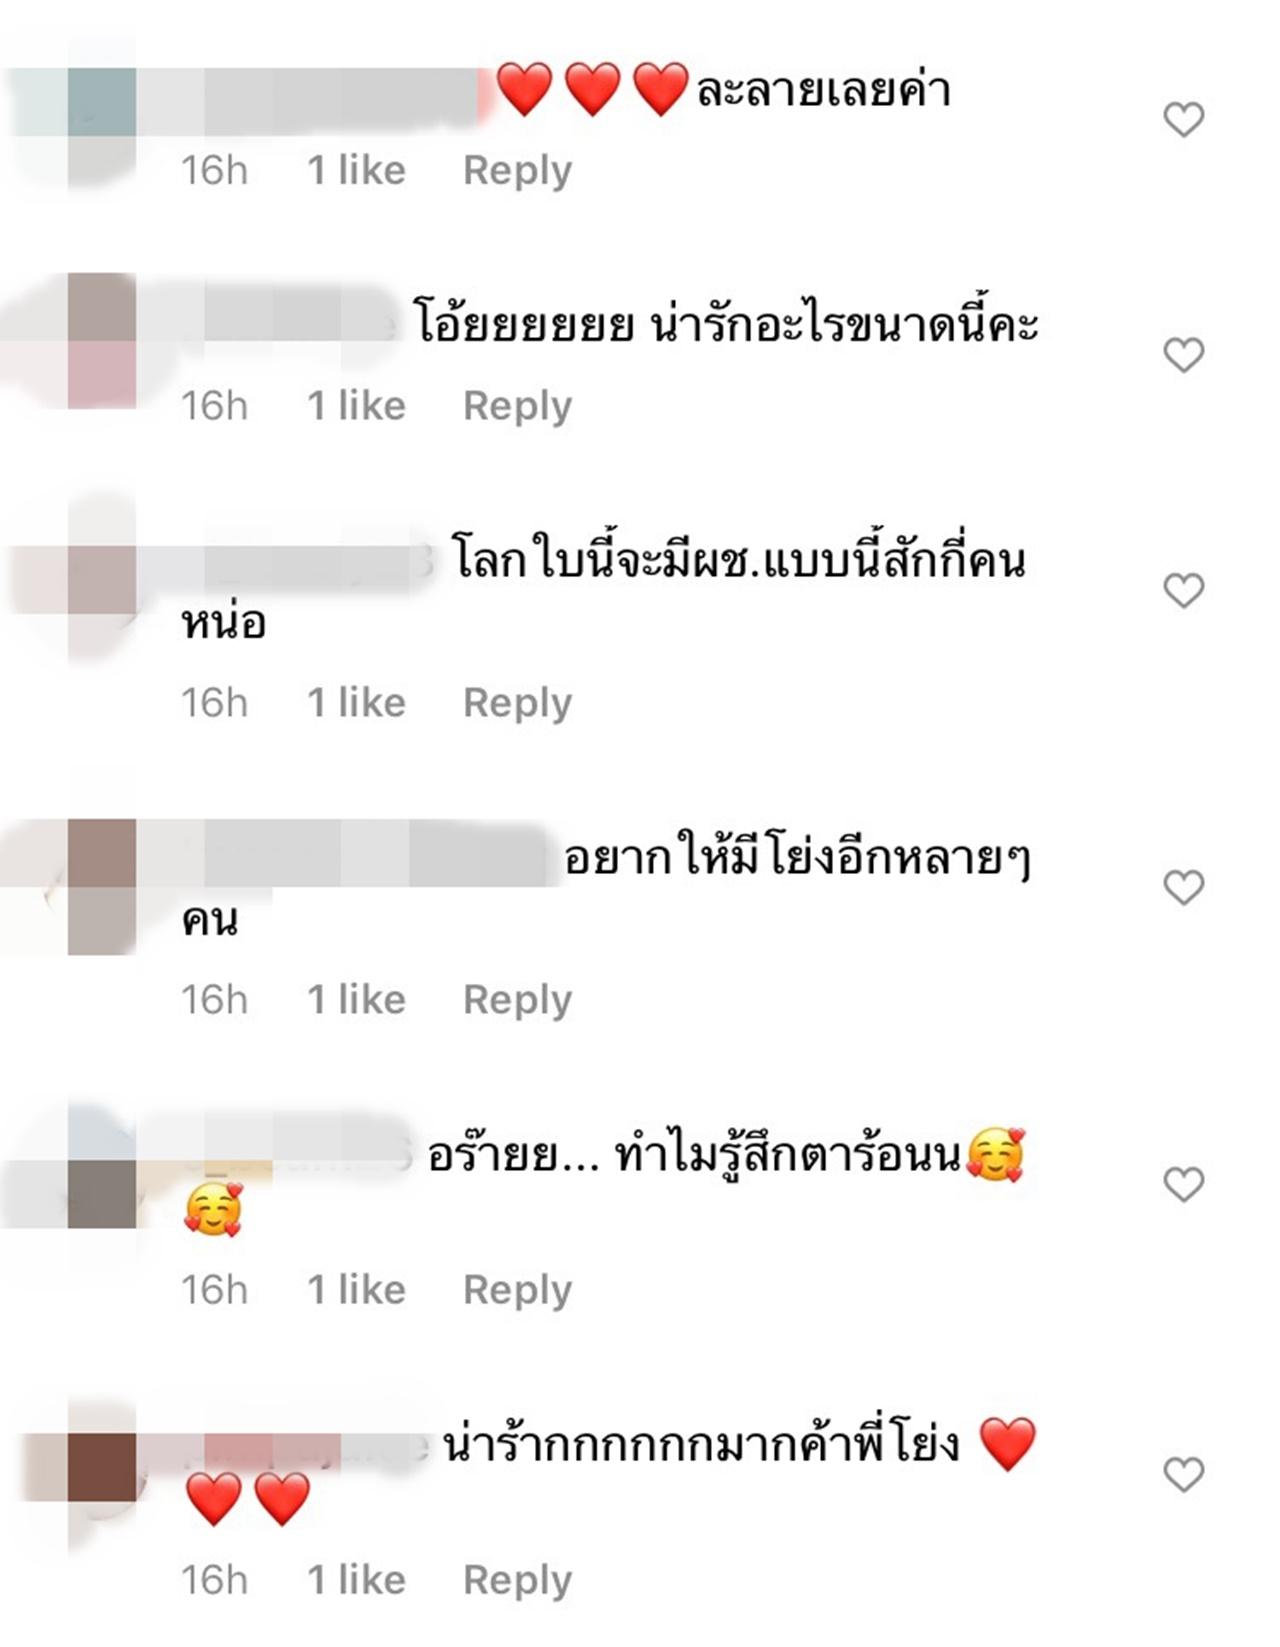Heart the comment อยากให้มีโย่งอีกหลายๆ คน
The width and height of the screenshot is (1280, 1647).
point(1183,887)
